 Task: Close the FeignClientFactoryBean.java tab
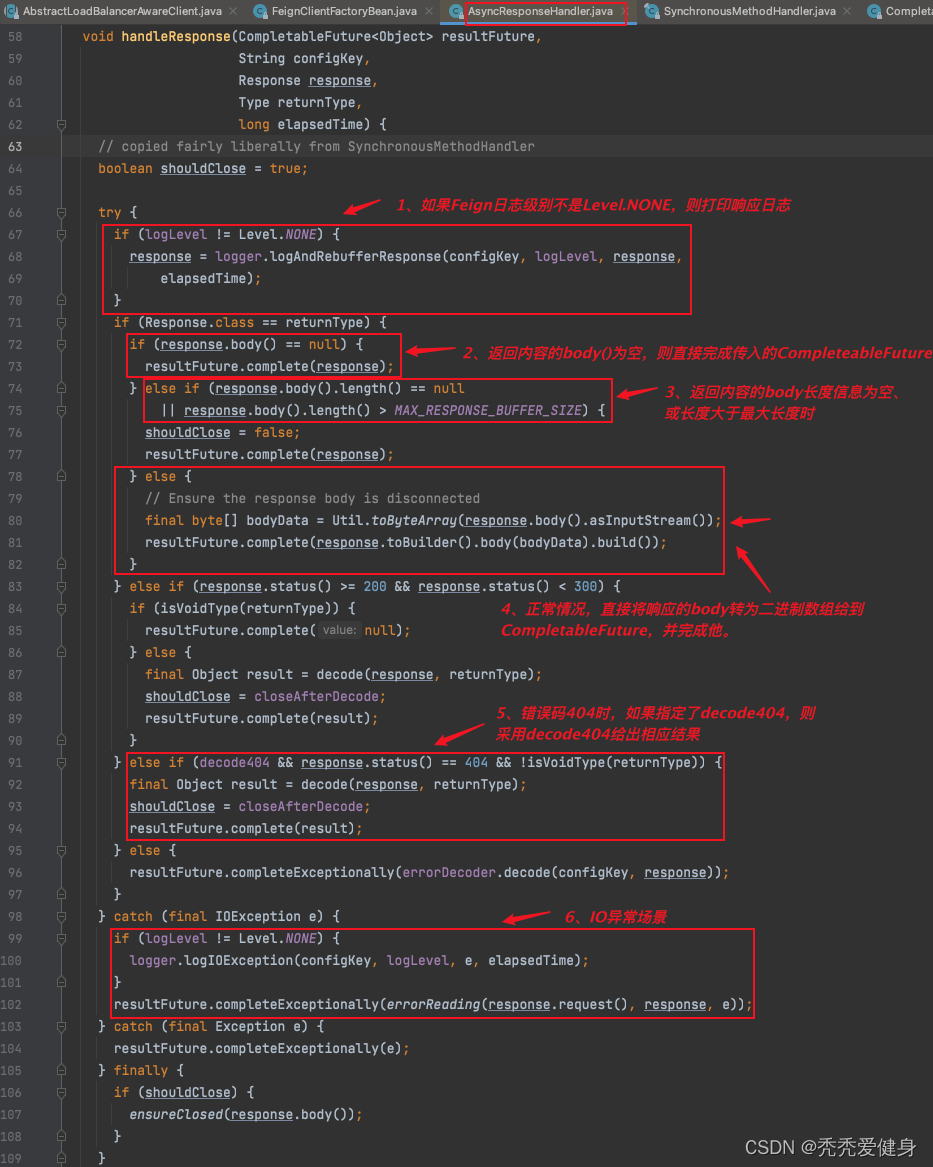[429, 11]
